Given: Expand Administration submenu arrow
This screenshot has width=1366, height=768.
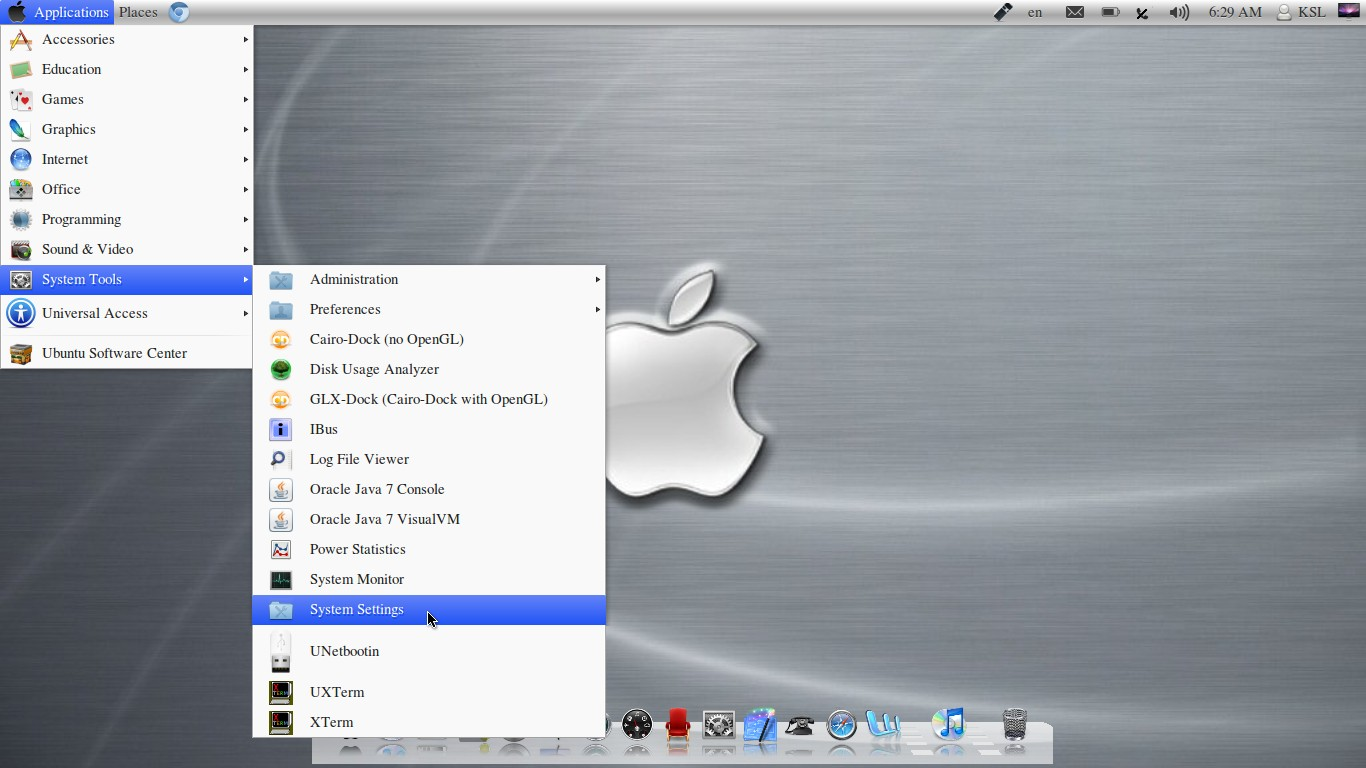Looking at the screenshot, I should coord(597,279).
